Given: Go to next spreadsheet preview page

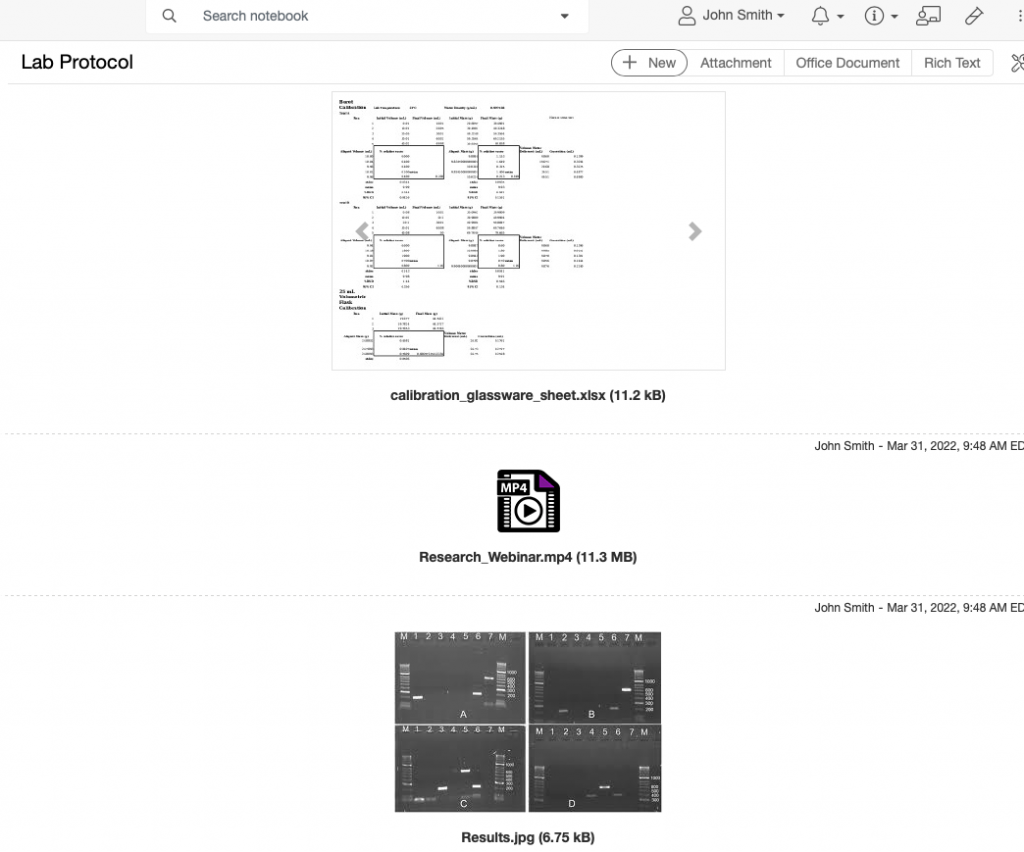Looking at the screenshot, I should (x=695, y=231).
